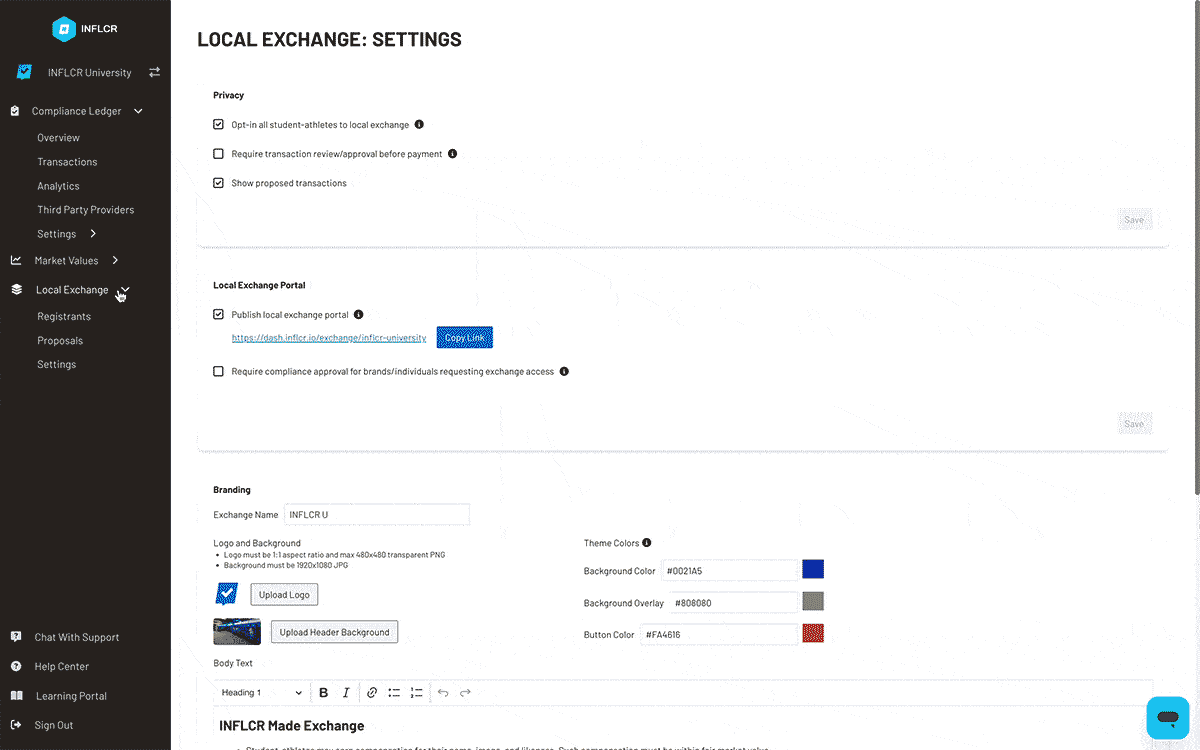
Task: Open the Heading 1 style dropdown
Action: coord(262,692)
